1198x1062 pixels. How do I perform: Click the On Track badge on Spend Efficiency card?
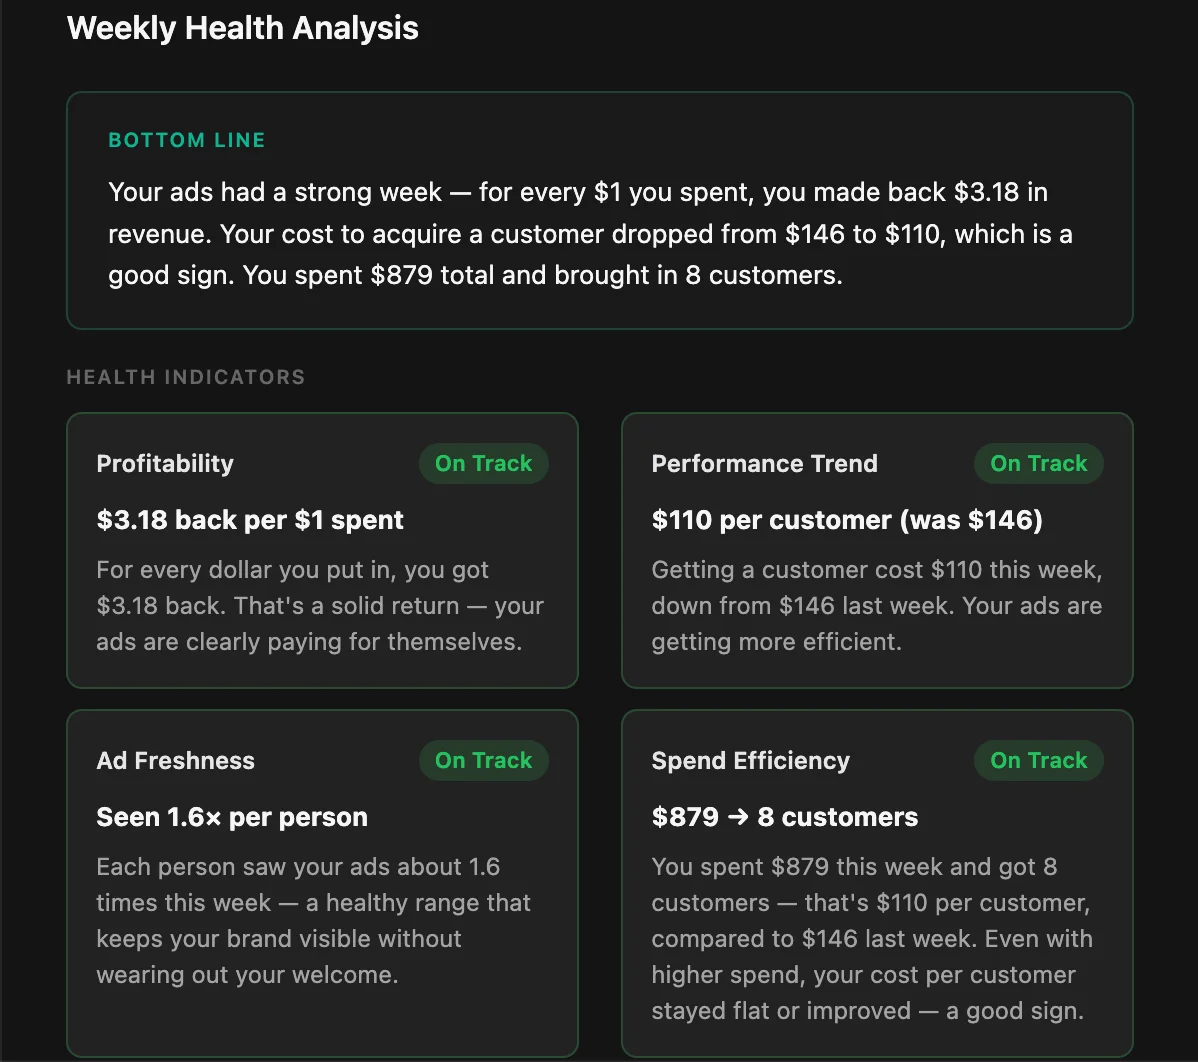1038,760
